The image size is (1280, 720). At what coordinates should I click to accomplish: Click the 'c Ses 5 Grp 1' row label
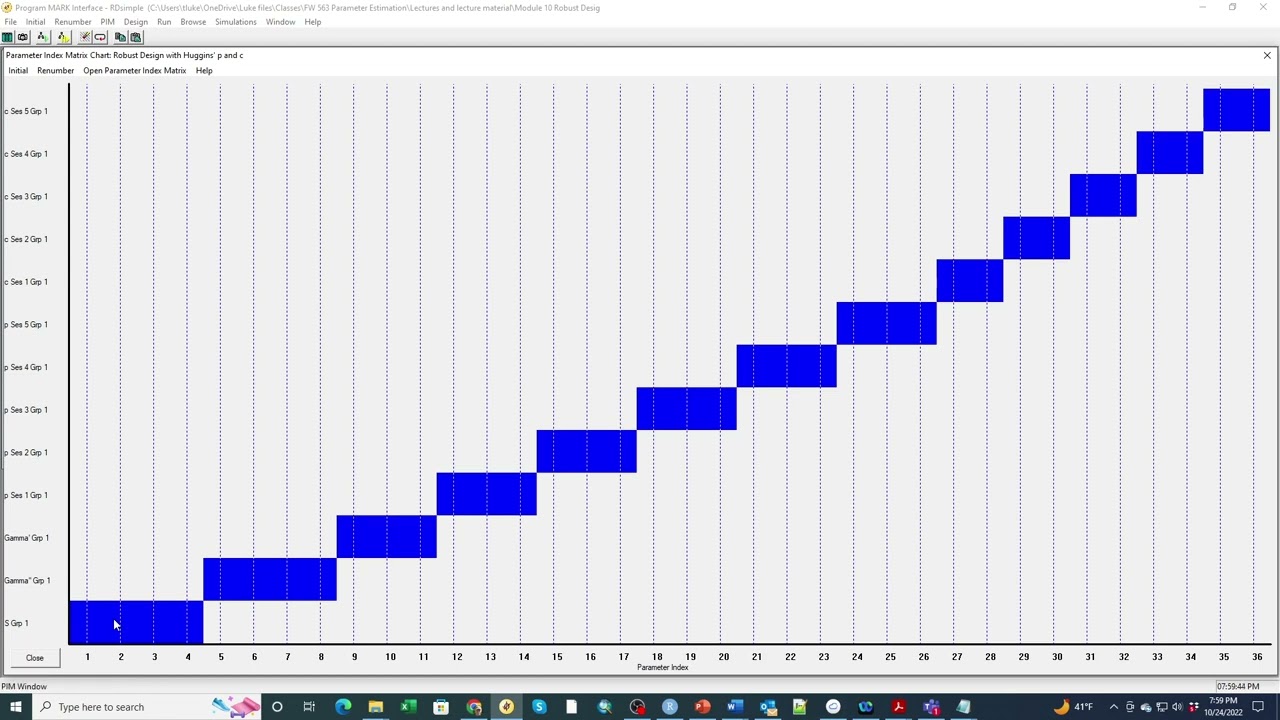(26, 111)
